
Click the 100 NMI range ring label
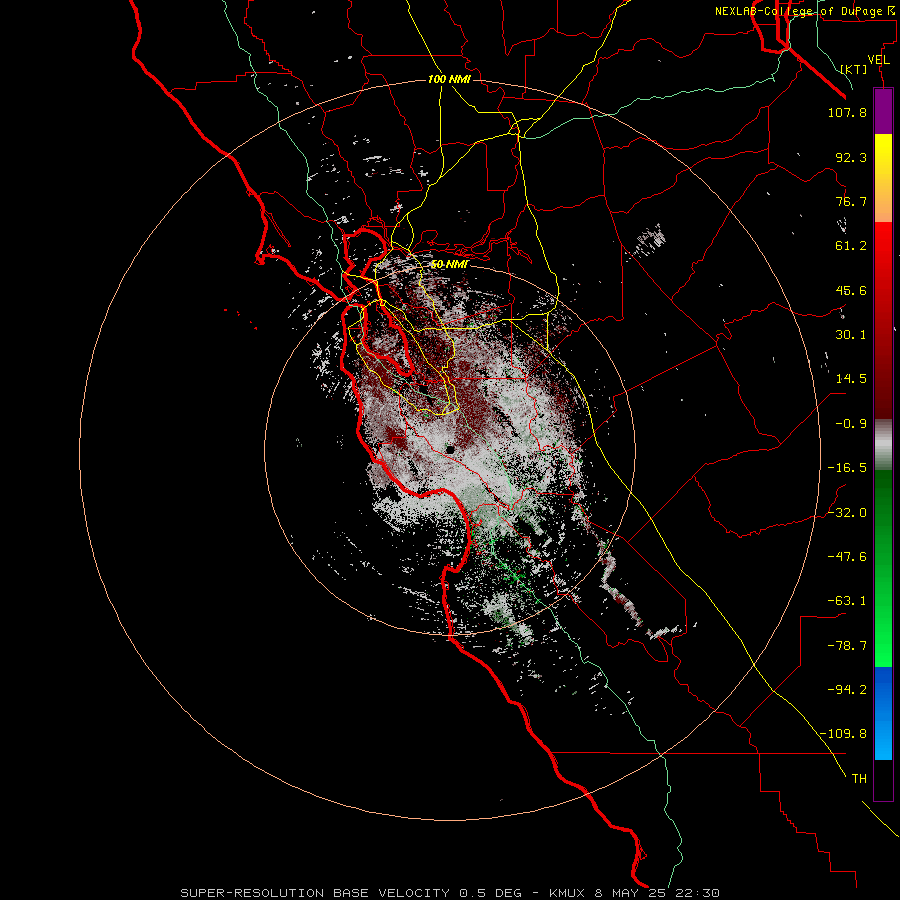coord(449,79)
